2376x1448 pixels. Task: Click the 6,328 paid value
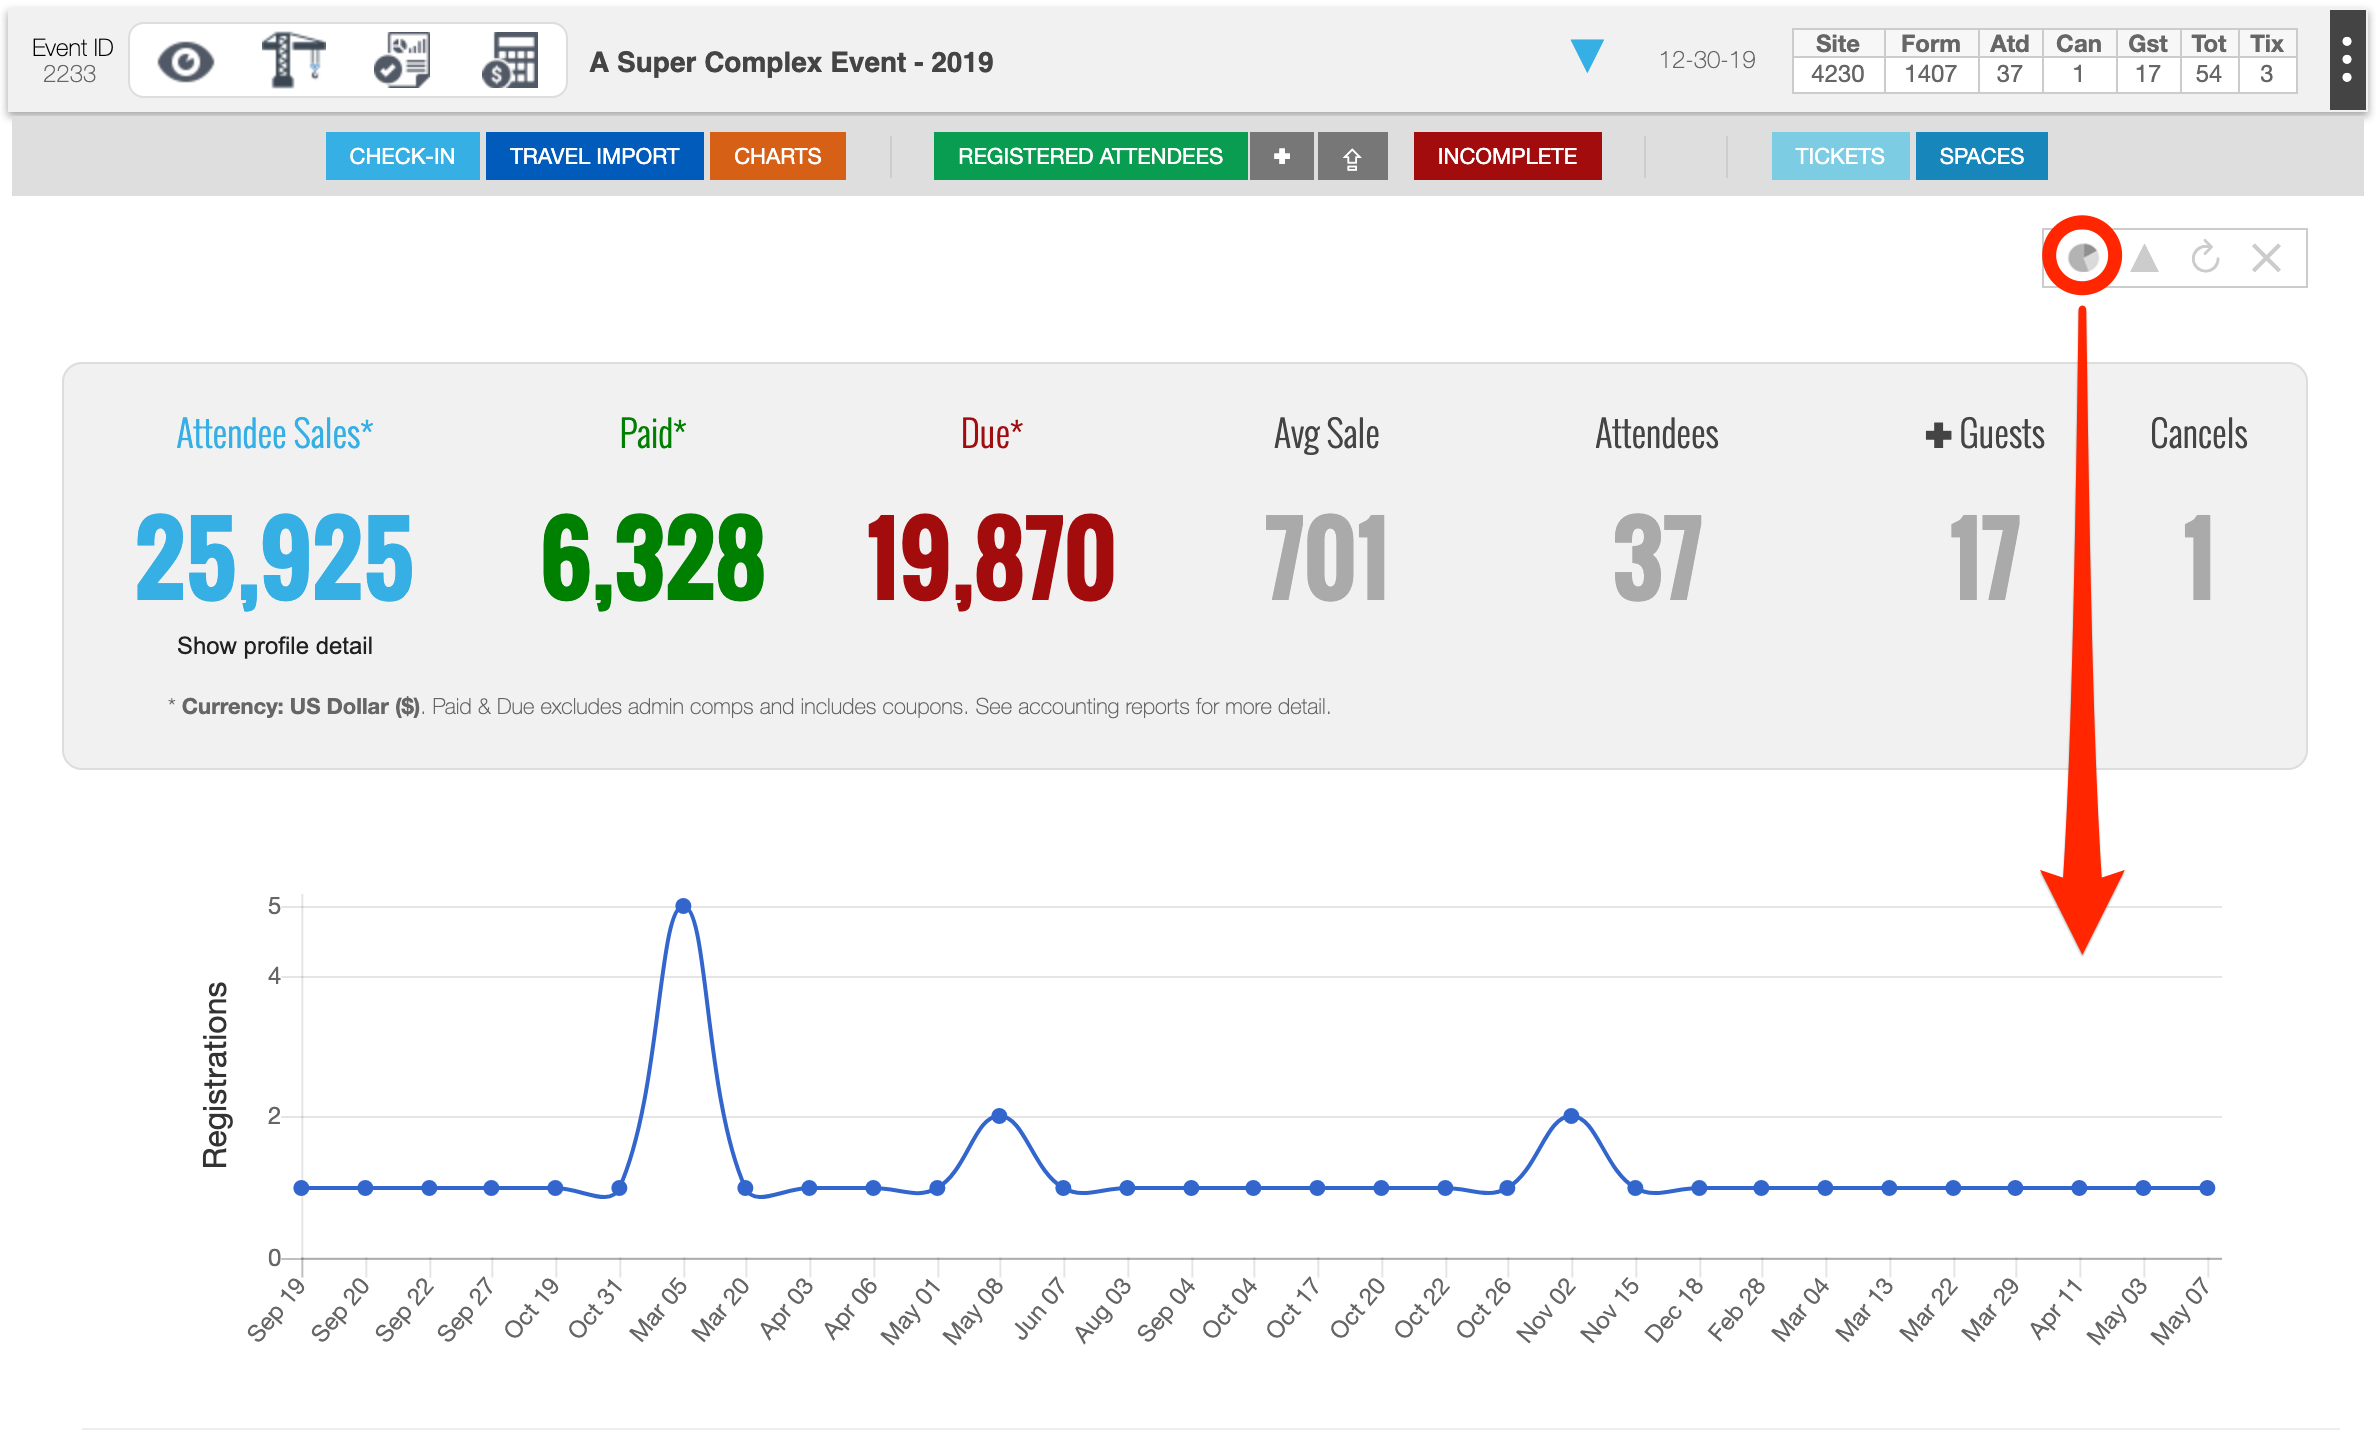pyautogui.click(x=653, y=558)
